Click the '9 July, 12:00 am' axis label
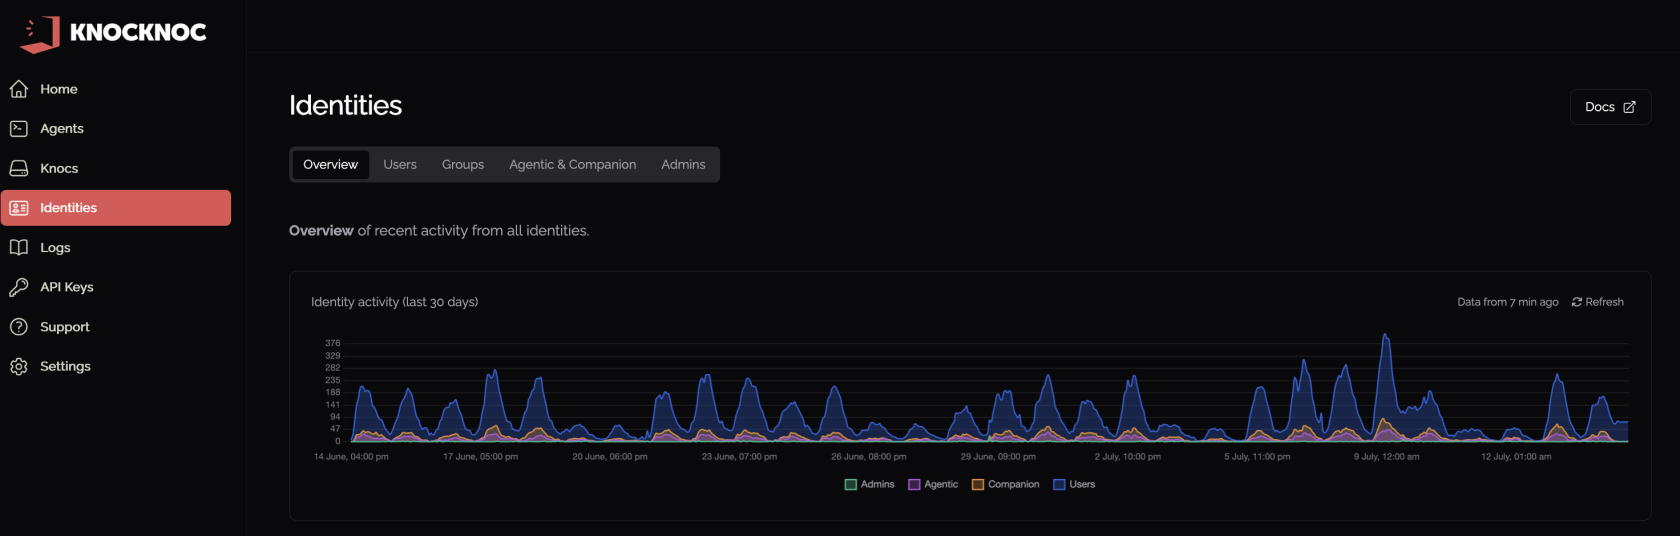Image resolution: width=1680 pixels, height=536 pixels. tap(1386, 457)
